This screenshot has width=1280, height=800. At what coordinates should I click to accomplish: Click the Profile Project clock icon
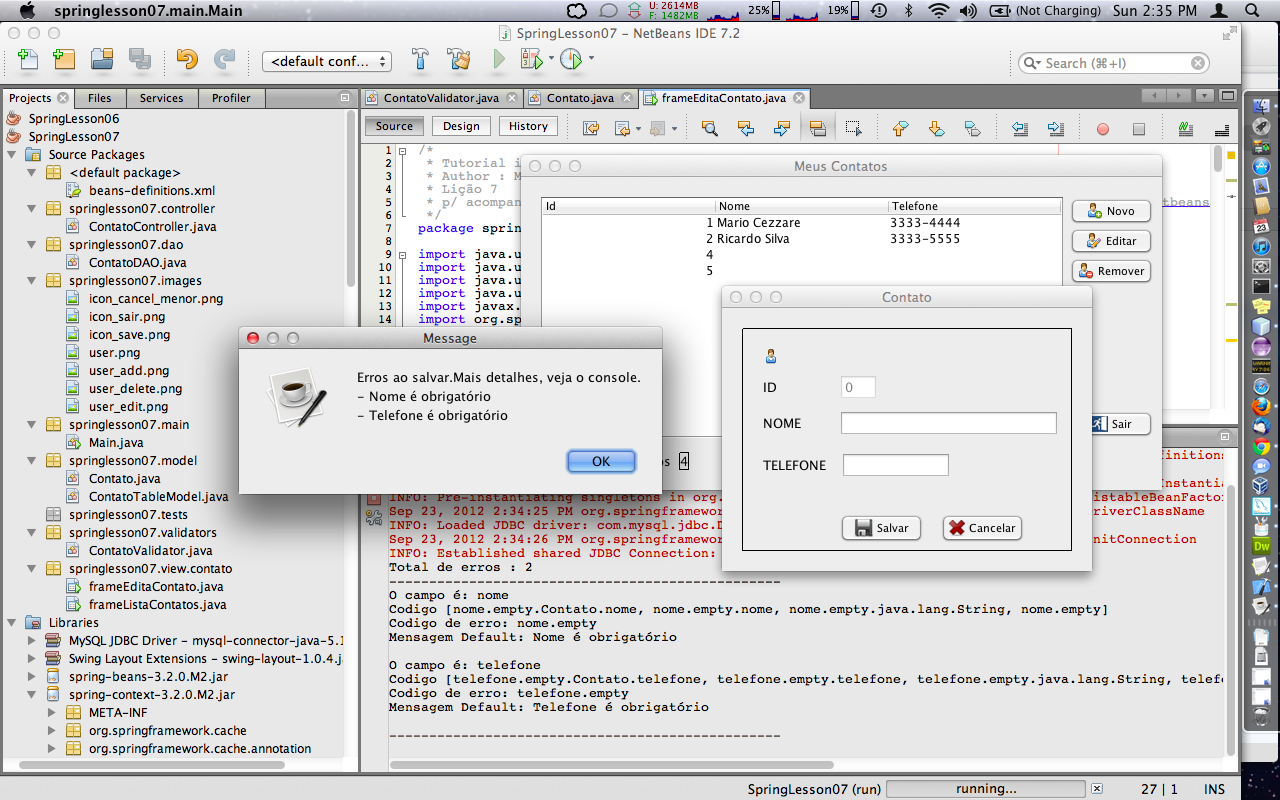pos(570,60)
